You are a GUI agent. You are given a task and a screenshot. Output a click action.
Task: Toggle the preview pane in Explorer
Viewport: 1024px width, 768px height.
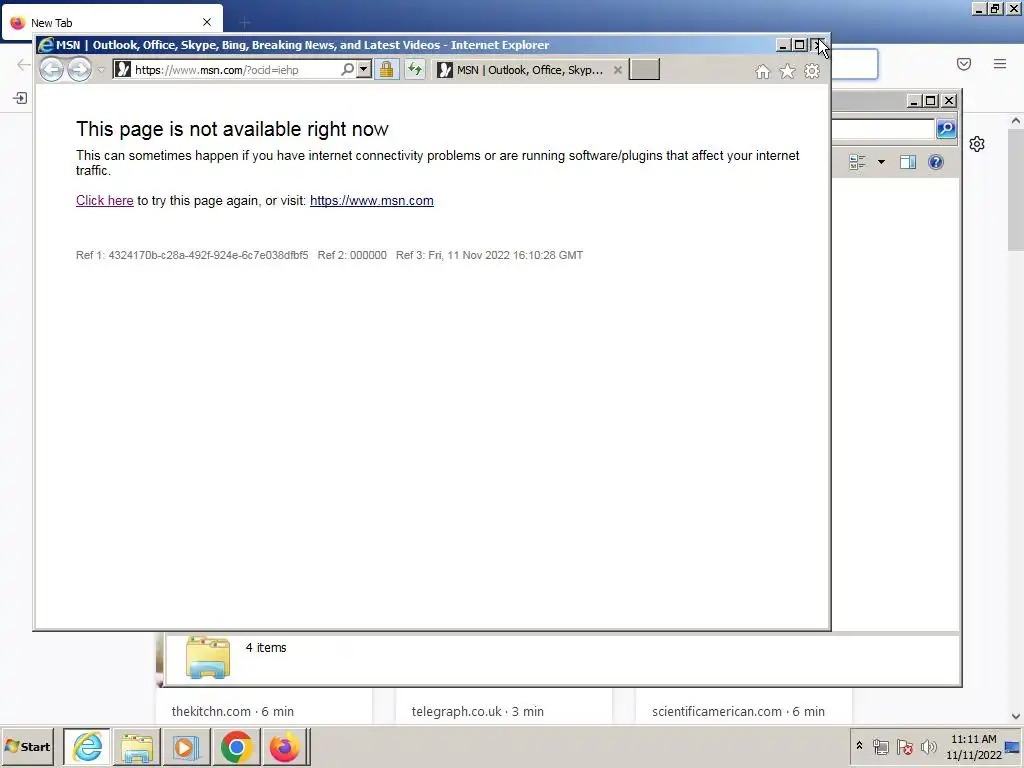click(x=908, y=162)
